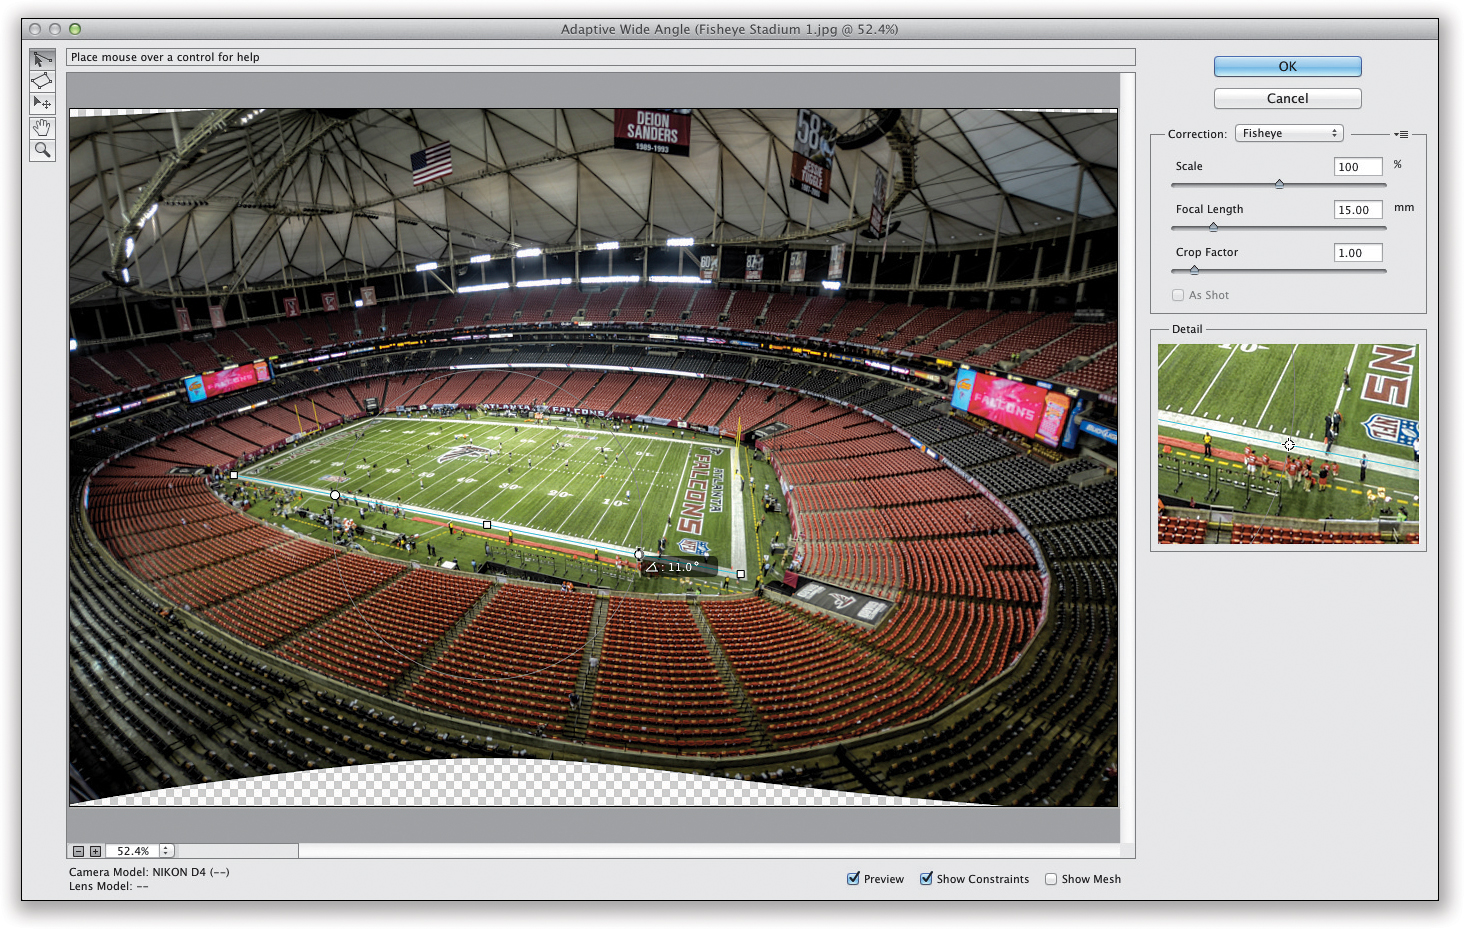Click the 'Lens Model: --' text
This screenshot has height=929, width=1464.
(x=108, y=886)
